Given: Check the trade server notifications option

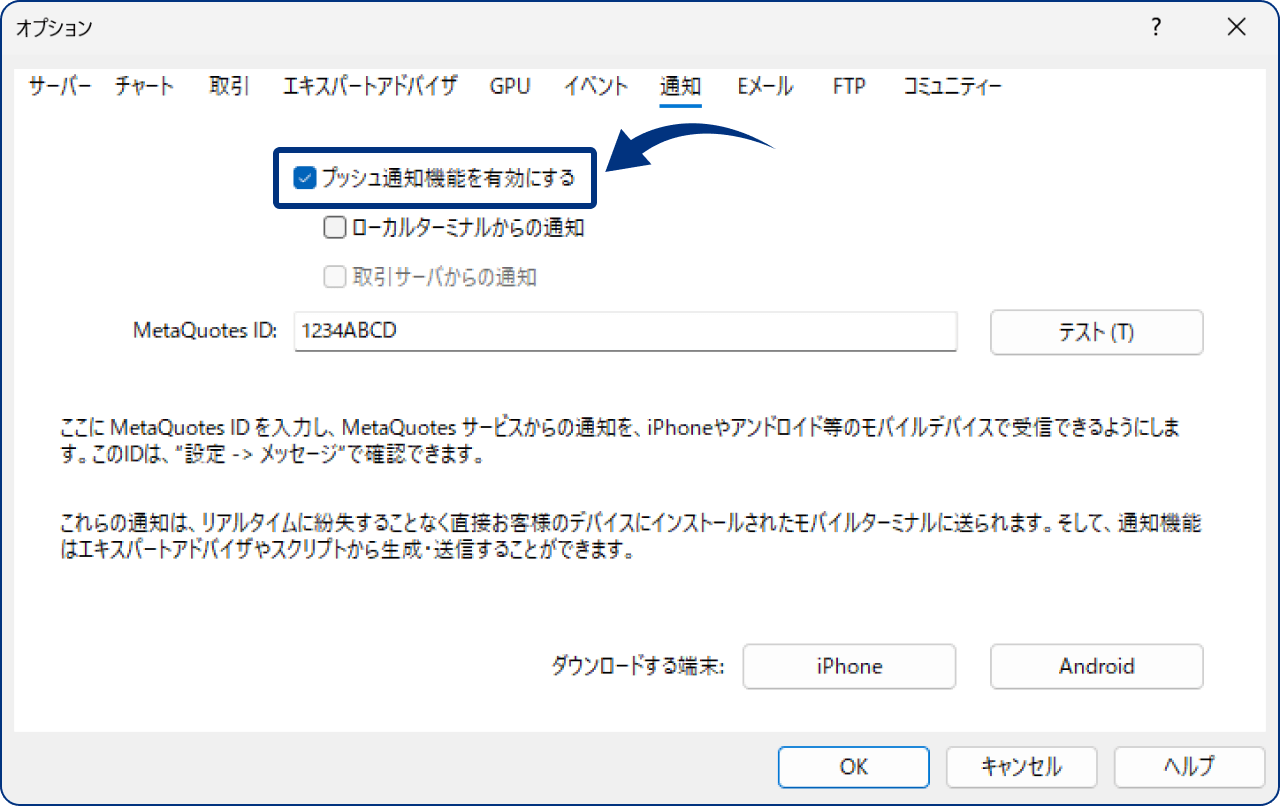Looking at the screenshot, I should tap(334, 277).
